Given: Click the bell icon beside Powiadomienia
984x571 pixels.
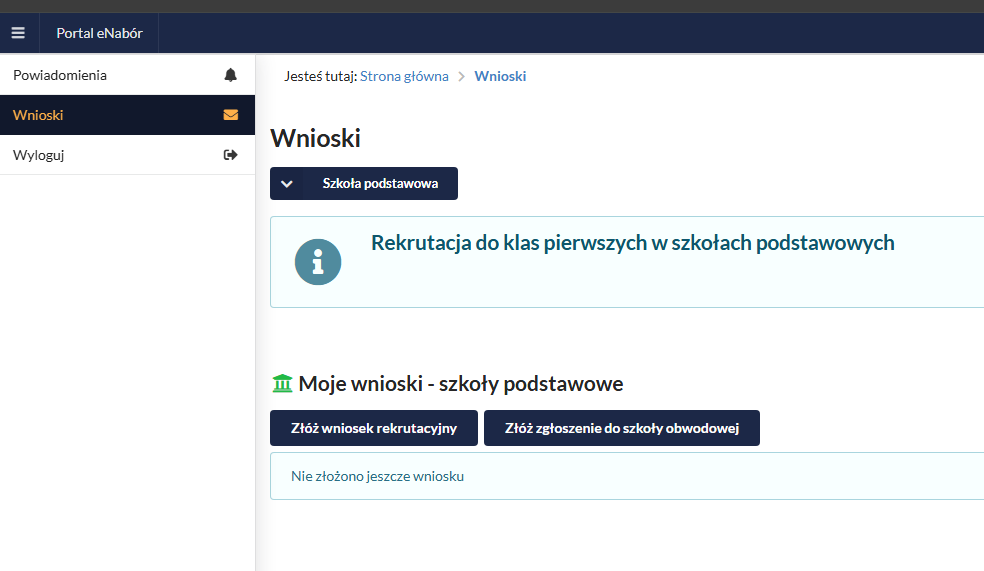Looking at the screenshot, I should point(231,75).
